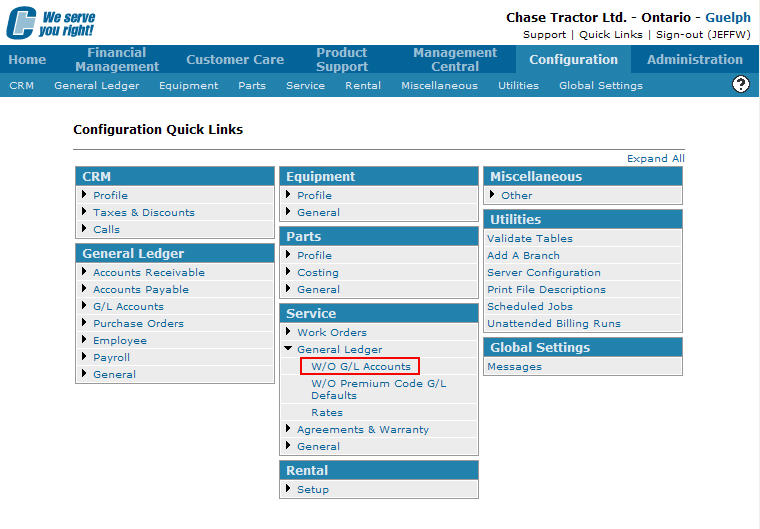
Task: Open Global Settings submenu item
Action: 601,86
